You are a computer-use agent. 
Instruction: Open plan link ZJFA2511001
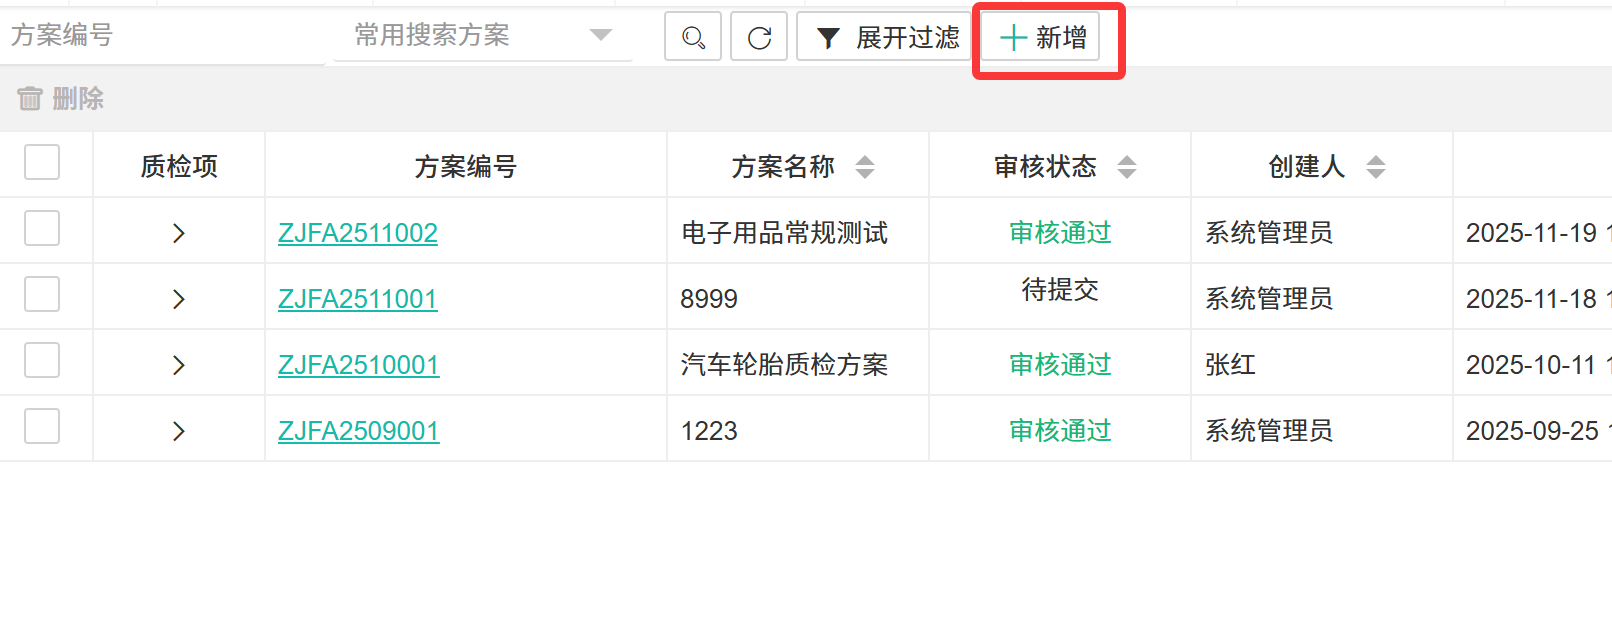click(358, 299)
